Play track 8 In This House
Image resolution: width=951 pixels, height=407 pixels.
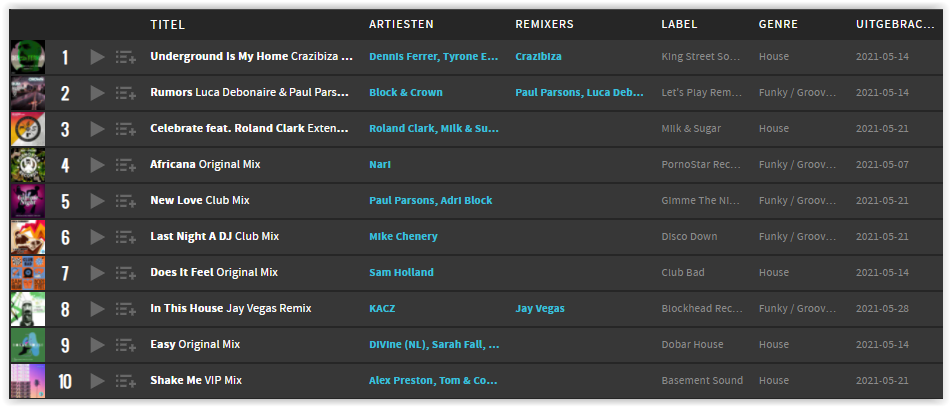click(x=97, y=309)
